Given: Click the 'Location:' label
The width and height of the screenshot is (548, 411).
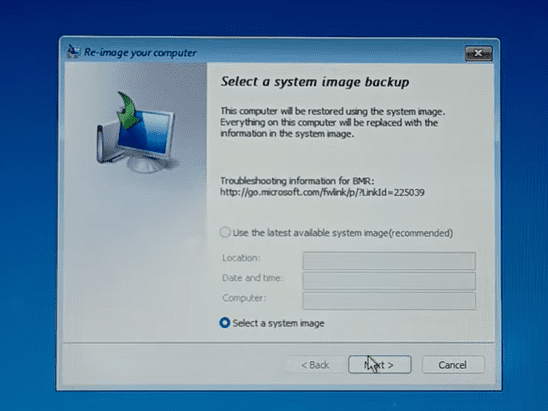Looking at the screenshot, I should [241, 258].
